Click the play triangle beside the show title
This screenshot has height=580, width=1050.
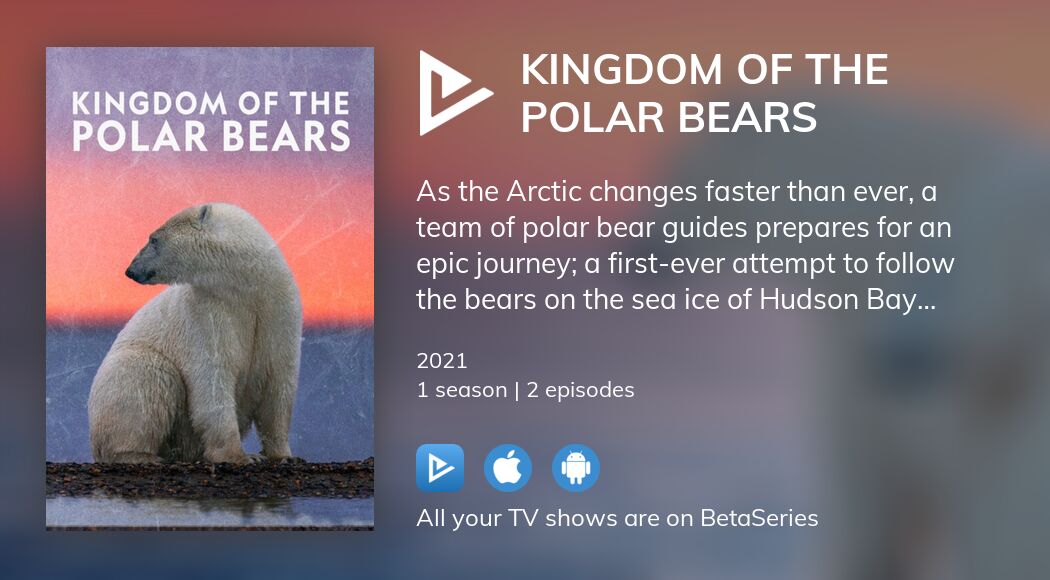click(x=455, y=93)
